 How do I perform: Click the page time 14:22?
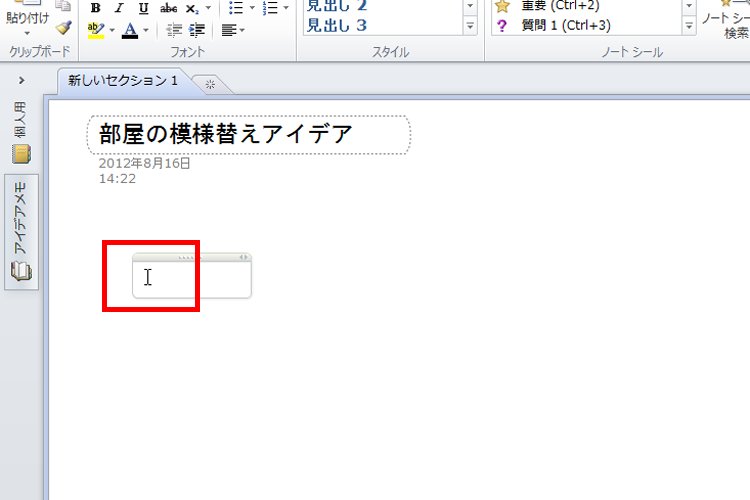click(117, 178)
